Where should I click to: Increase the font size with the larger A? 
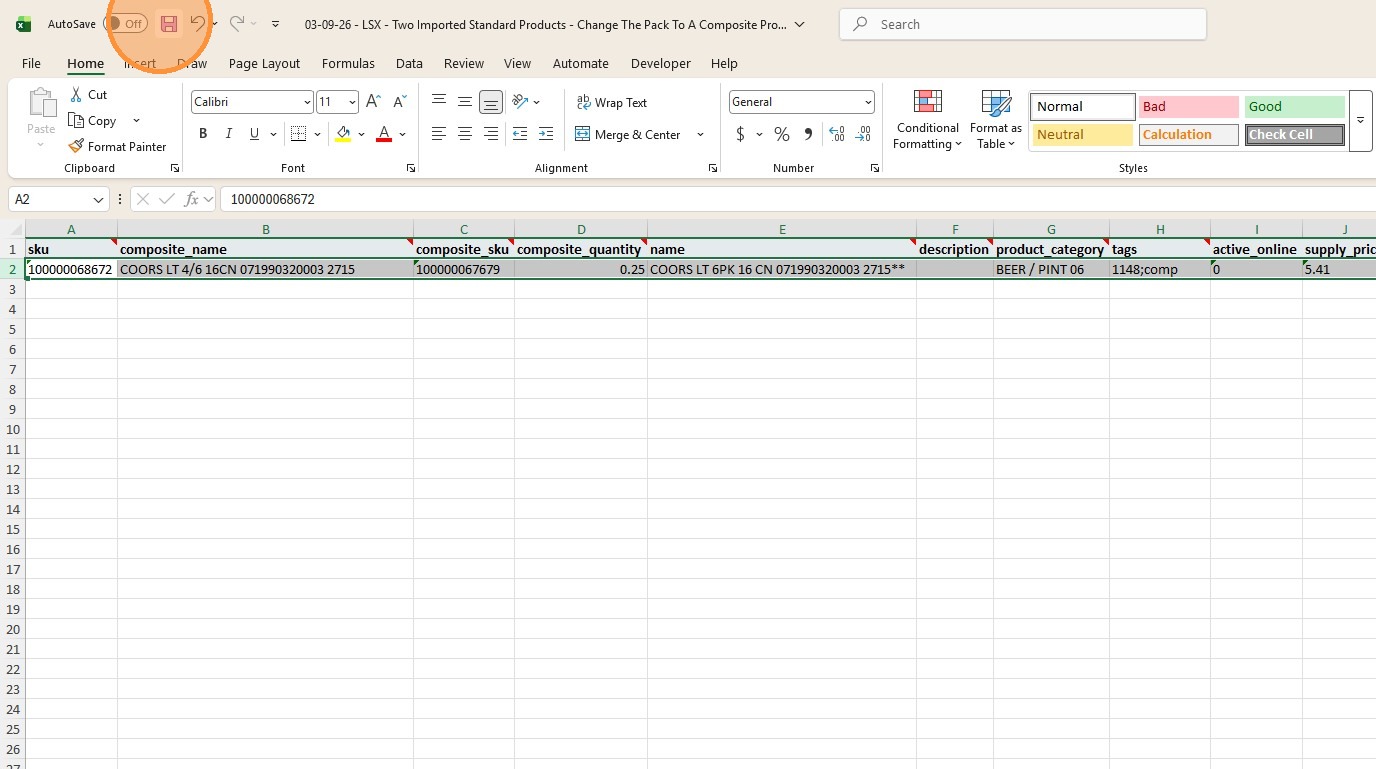click(373, 102)
